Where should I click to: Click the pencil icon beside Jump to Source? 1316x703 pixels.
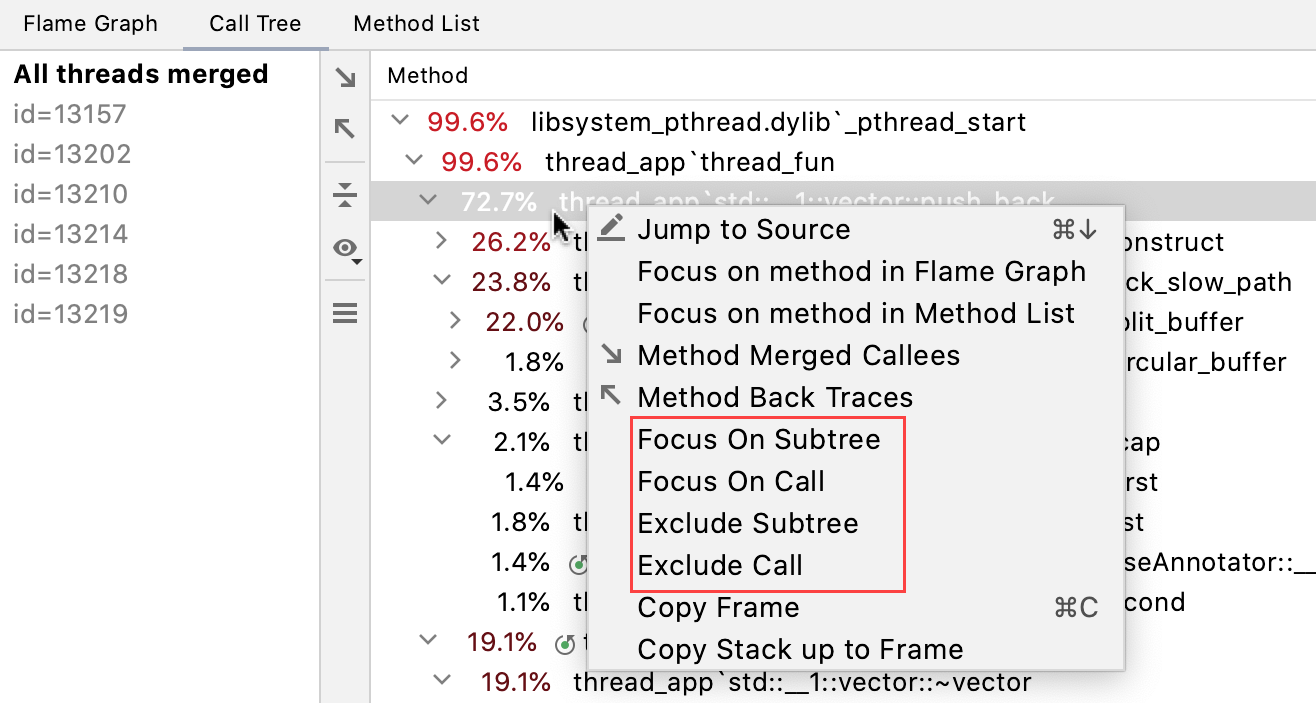(611, 228)
